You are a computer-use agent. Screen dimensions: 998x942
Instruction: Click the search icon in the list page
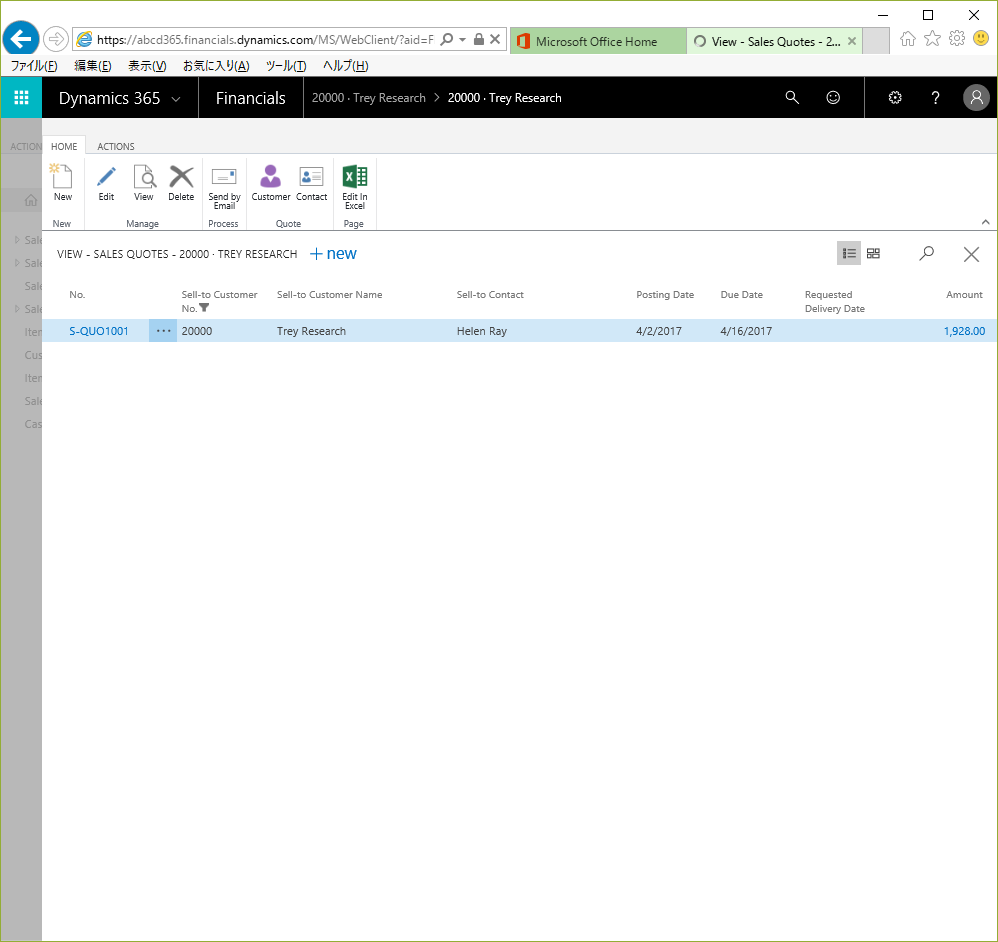click(927, 253)
